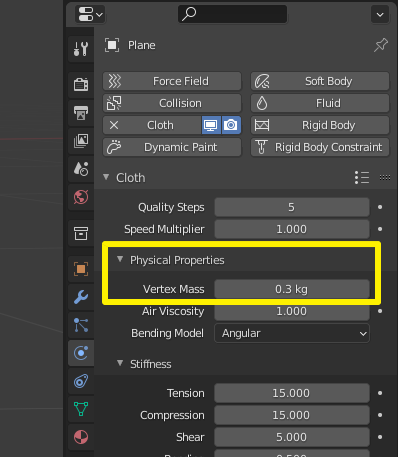Open the Bending Model dropdown
Screen dimensions: 398x457
tap(292, 333)
